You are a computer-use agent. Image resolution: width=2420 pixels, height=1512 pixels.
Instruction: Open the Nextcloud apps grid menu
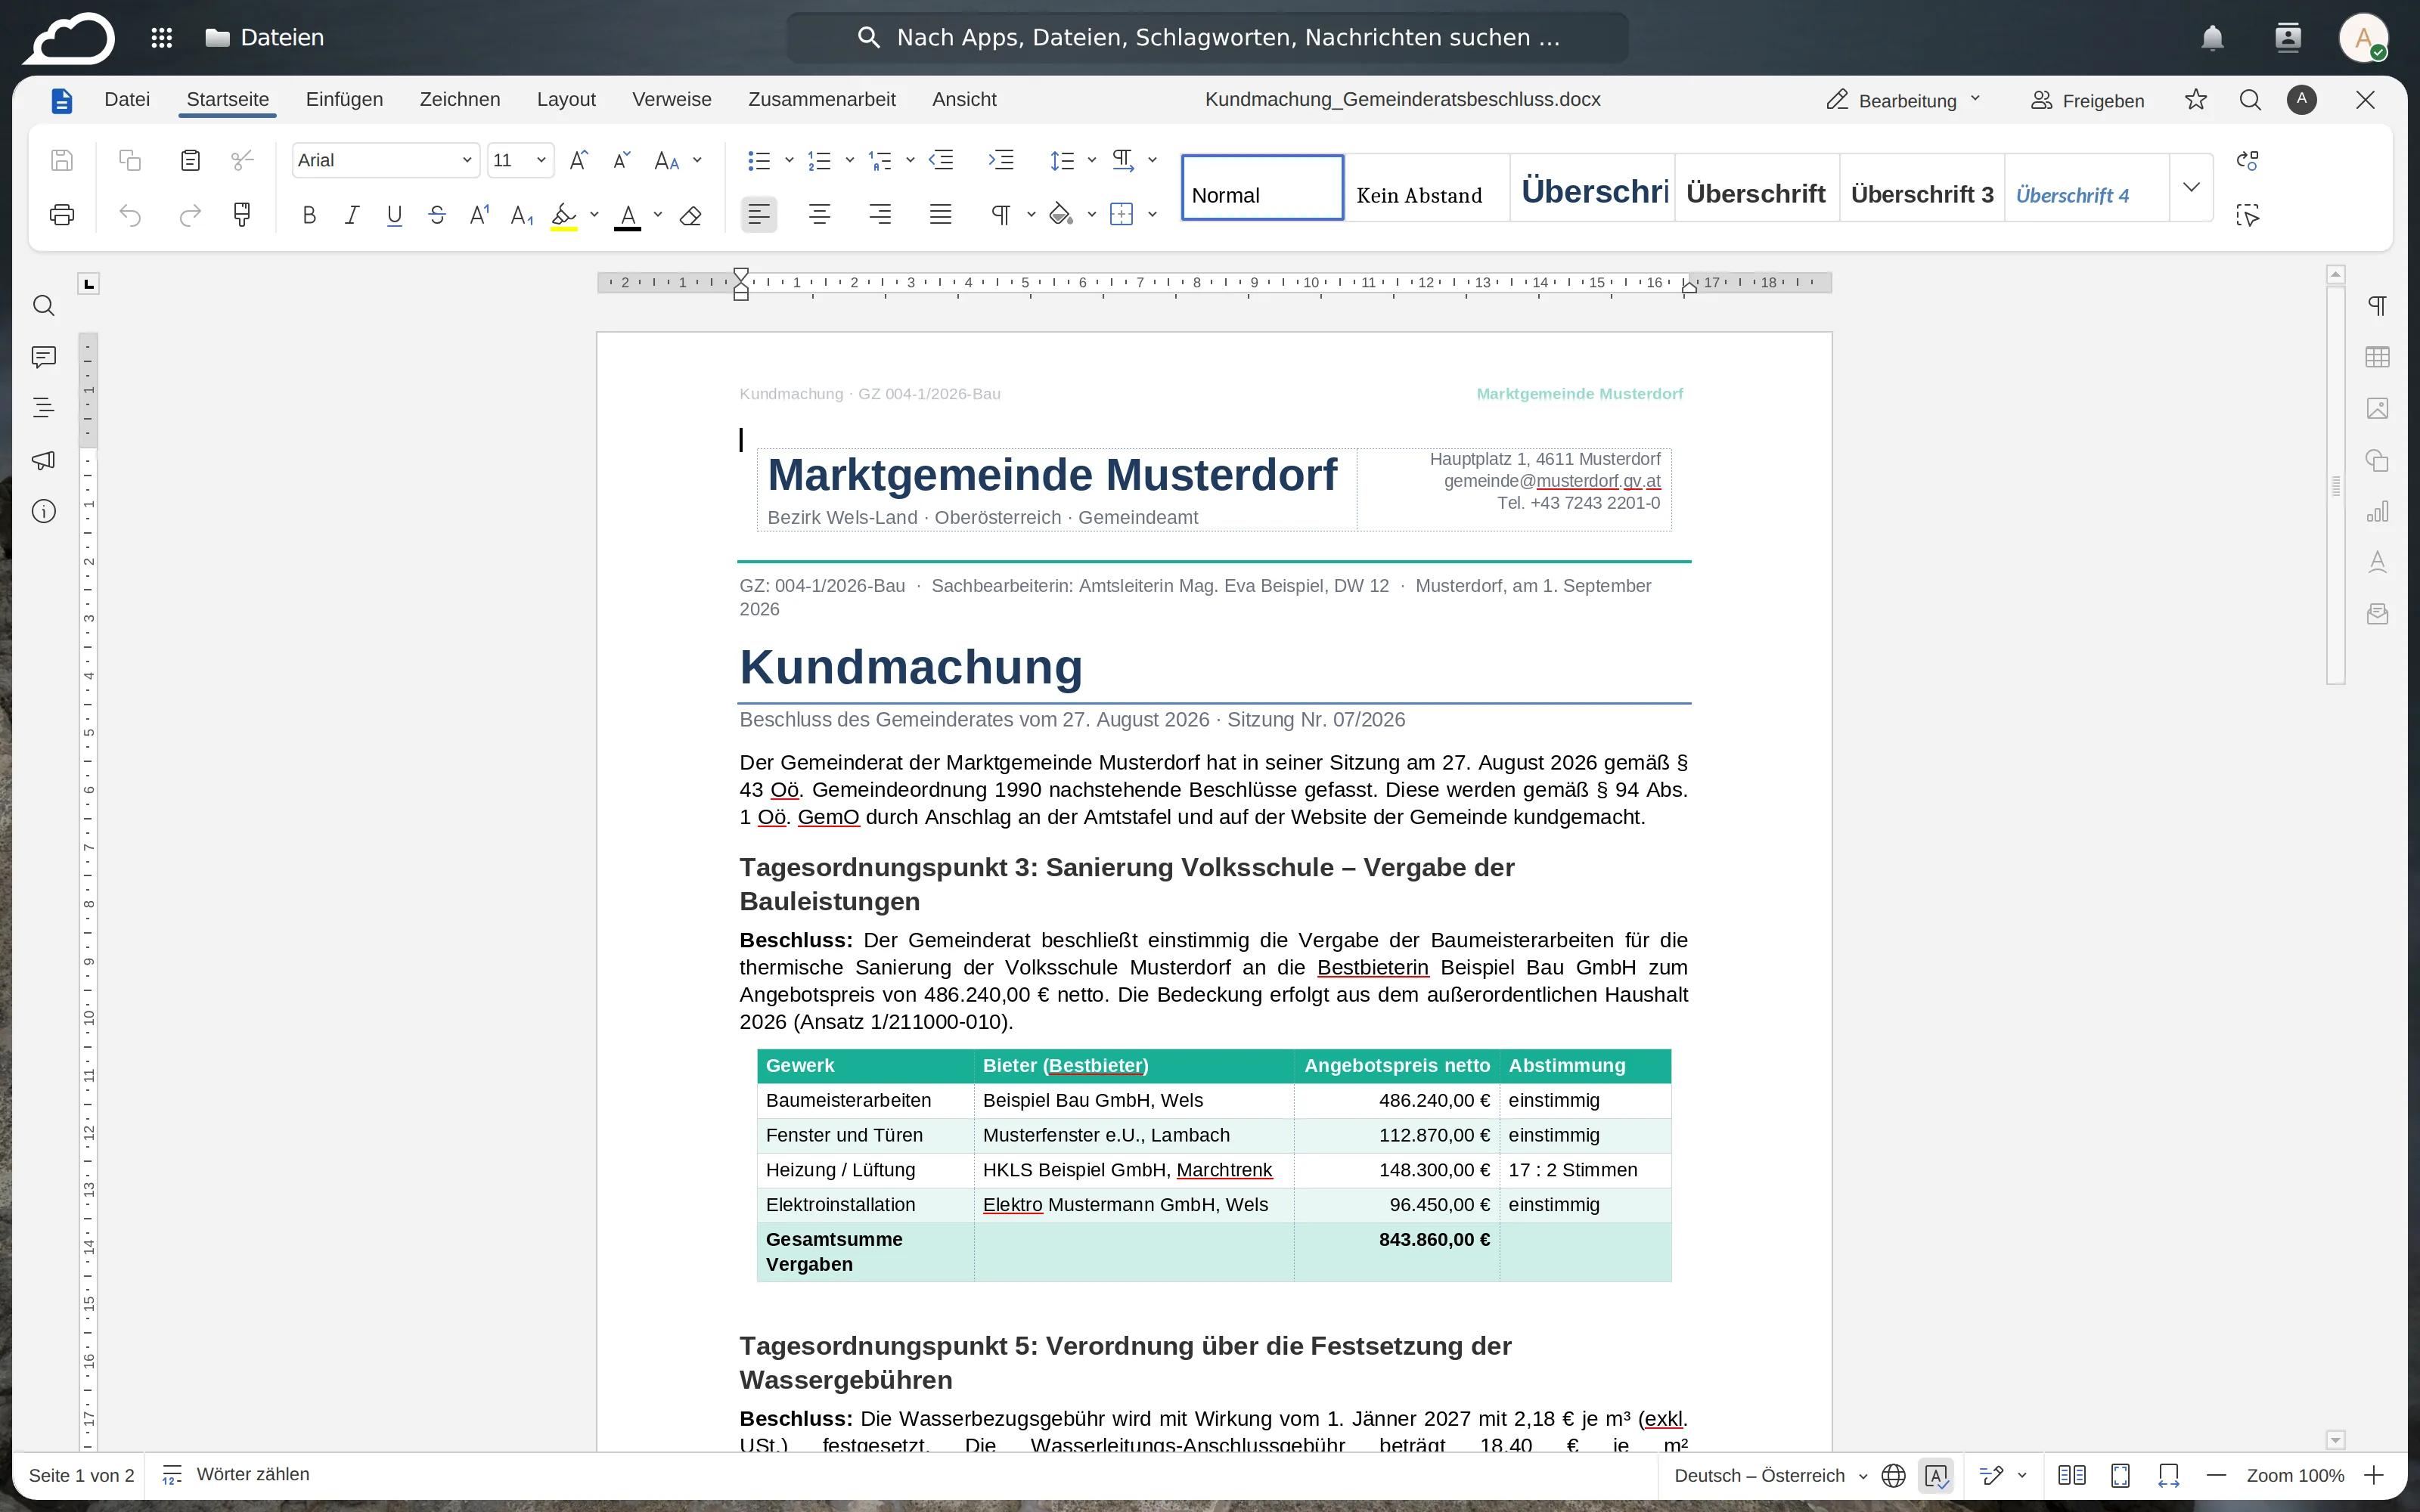point(161,38)
